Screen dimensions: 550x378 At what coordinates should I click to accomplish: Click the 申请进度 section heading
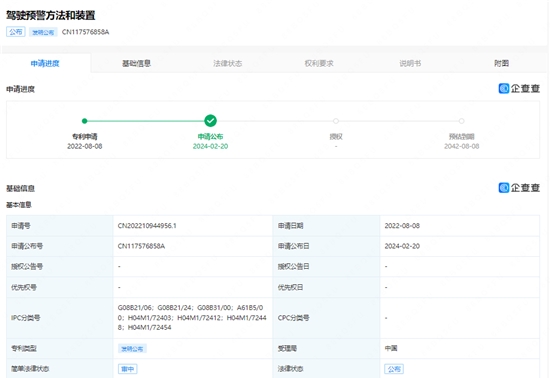pyautogui.click(x=20, y=89)
